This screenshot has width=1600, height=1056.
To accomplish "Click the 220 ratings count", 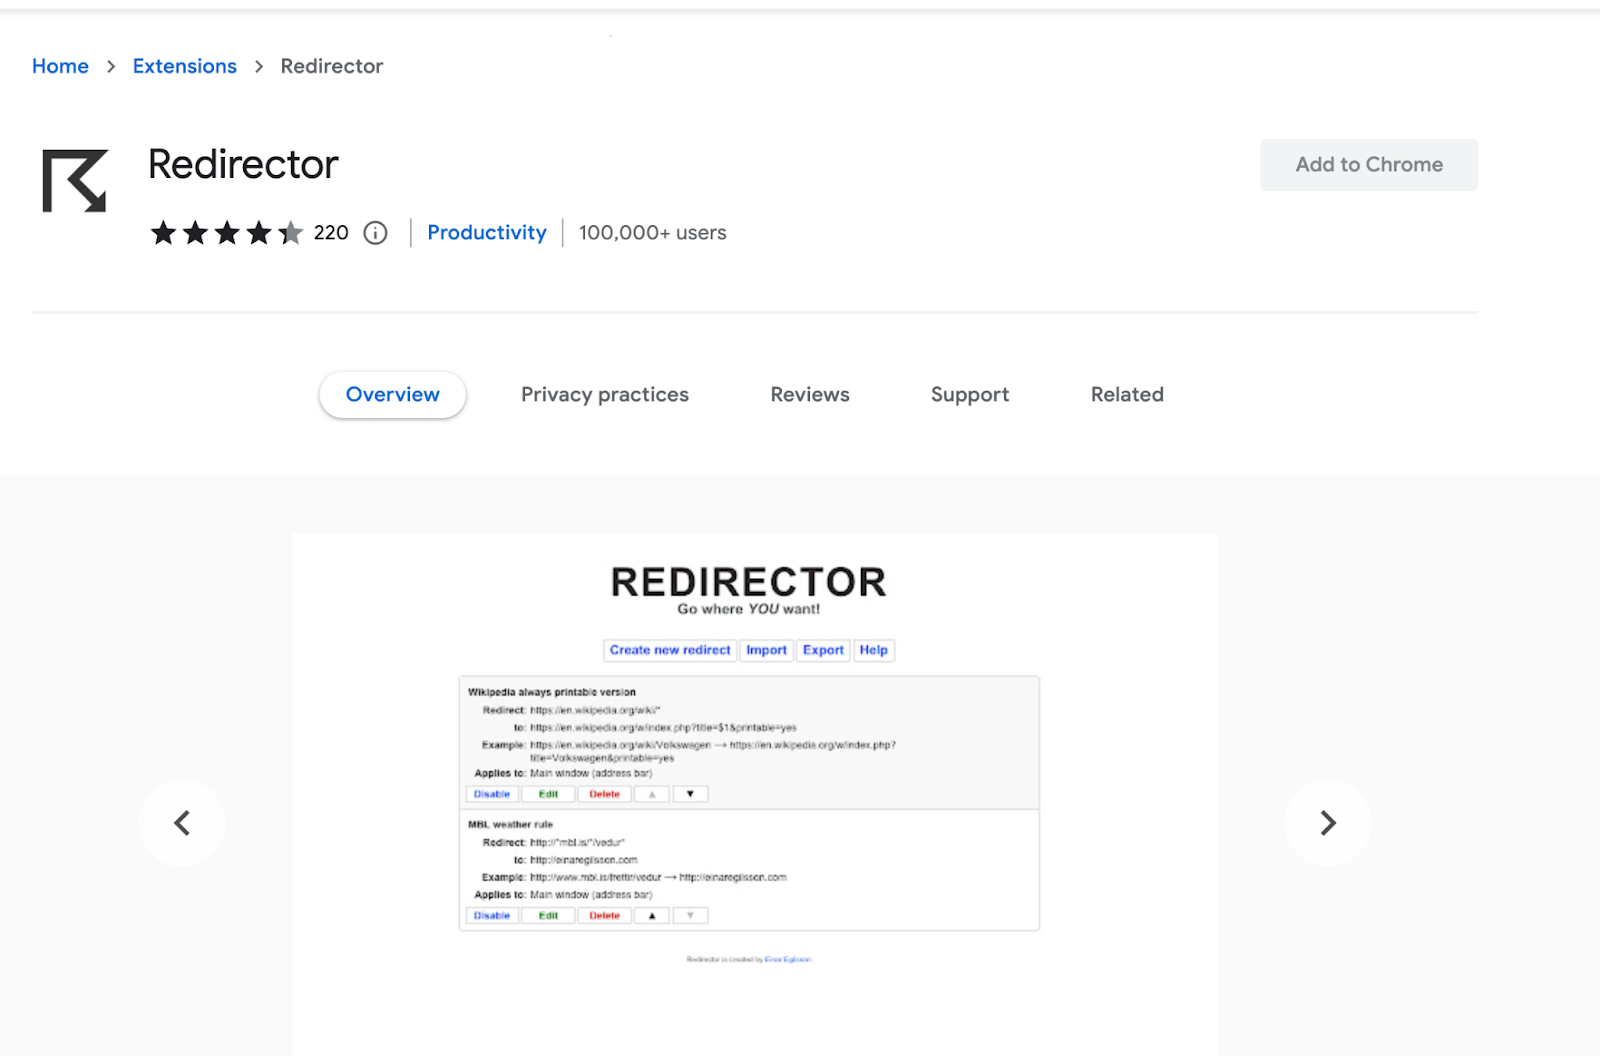I will pyautogui.click(x=331, y=233).
